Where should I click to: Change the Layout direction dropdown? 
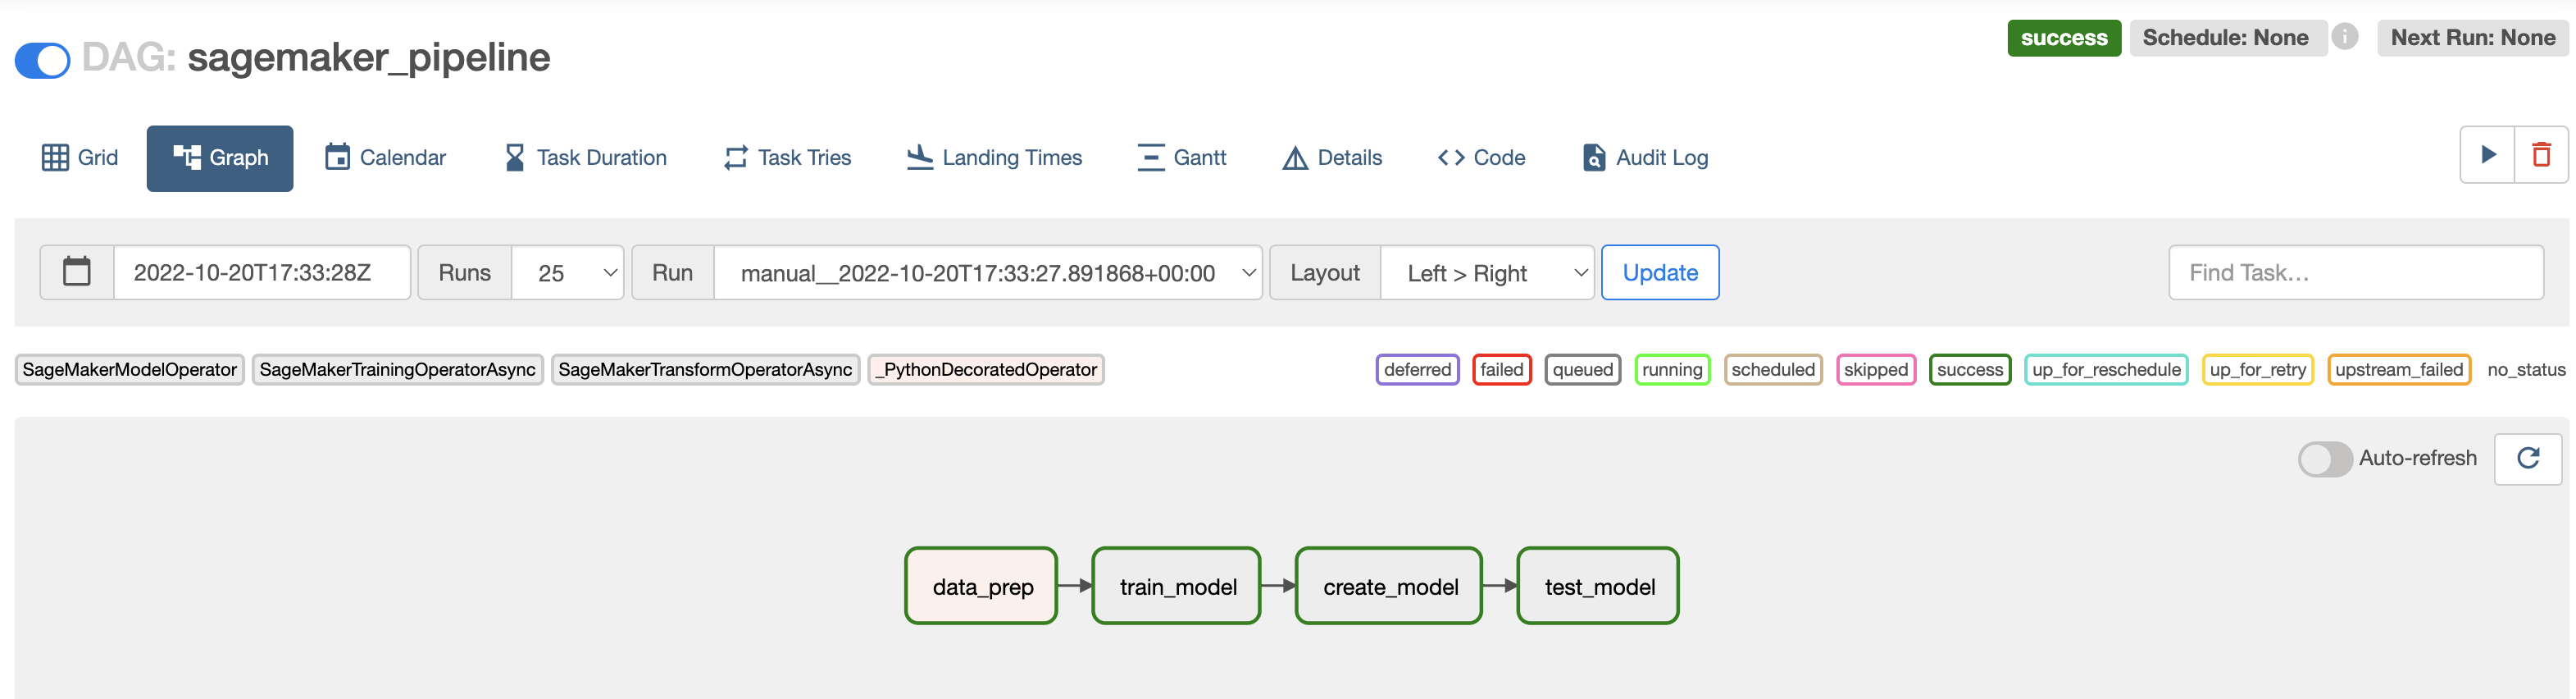click(x=1486, y=273)
